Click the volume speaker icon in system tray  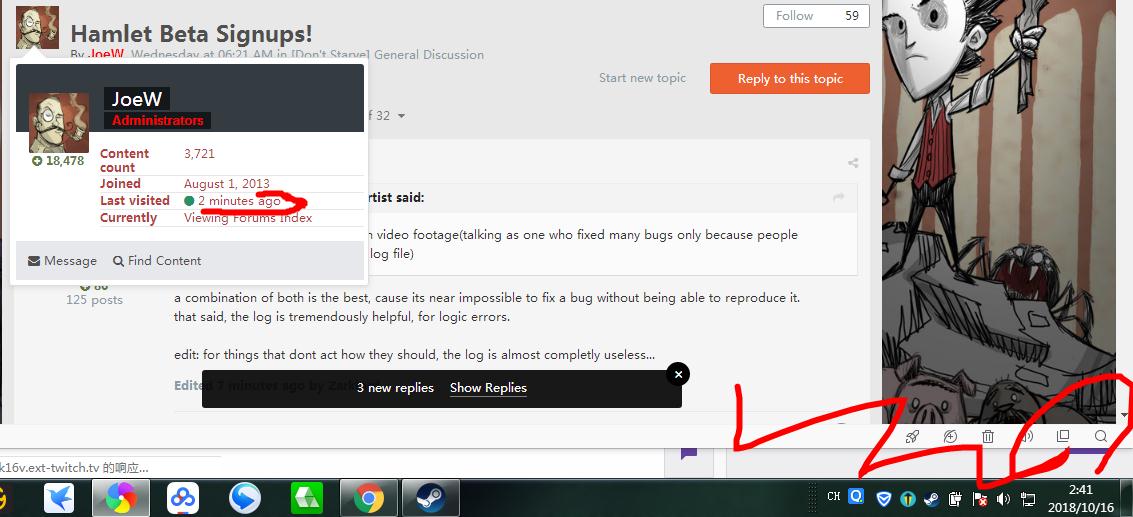pos(1004,498)
